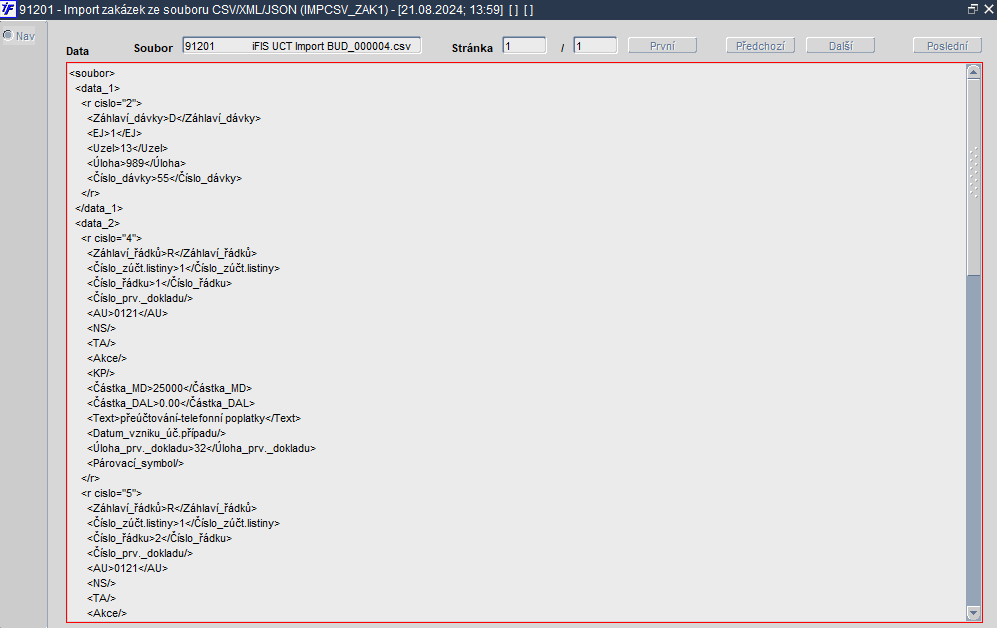This screenshot has height=628, width=997.
Task: Select the Nav radio button
Action: point(8,36)
